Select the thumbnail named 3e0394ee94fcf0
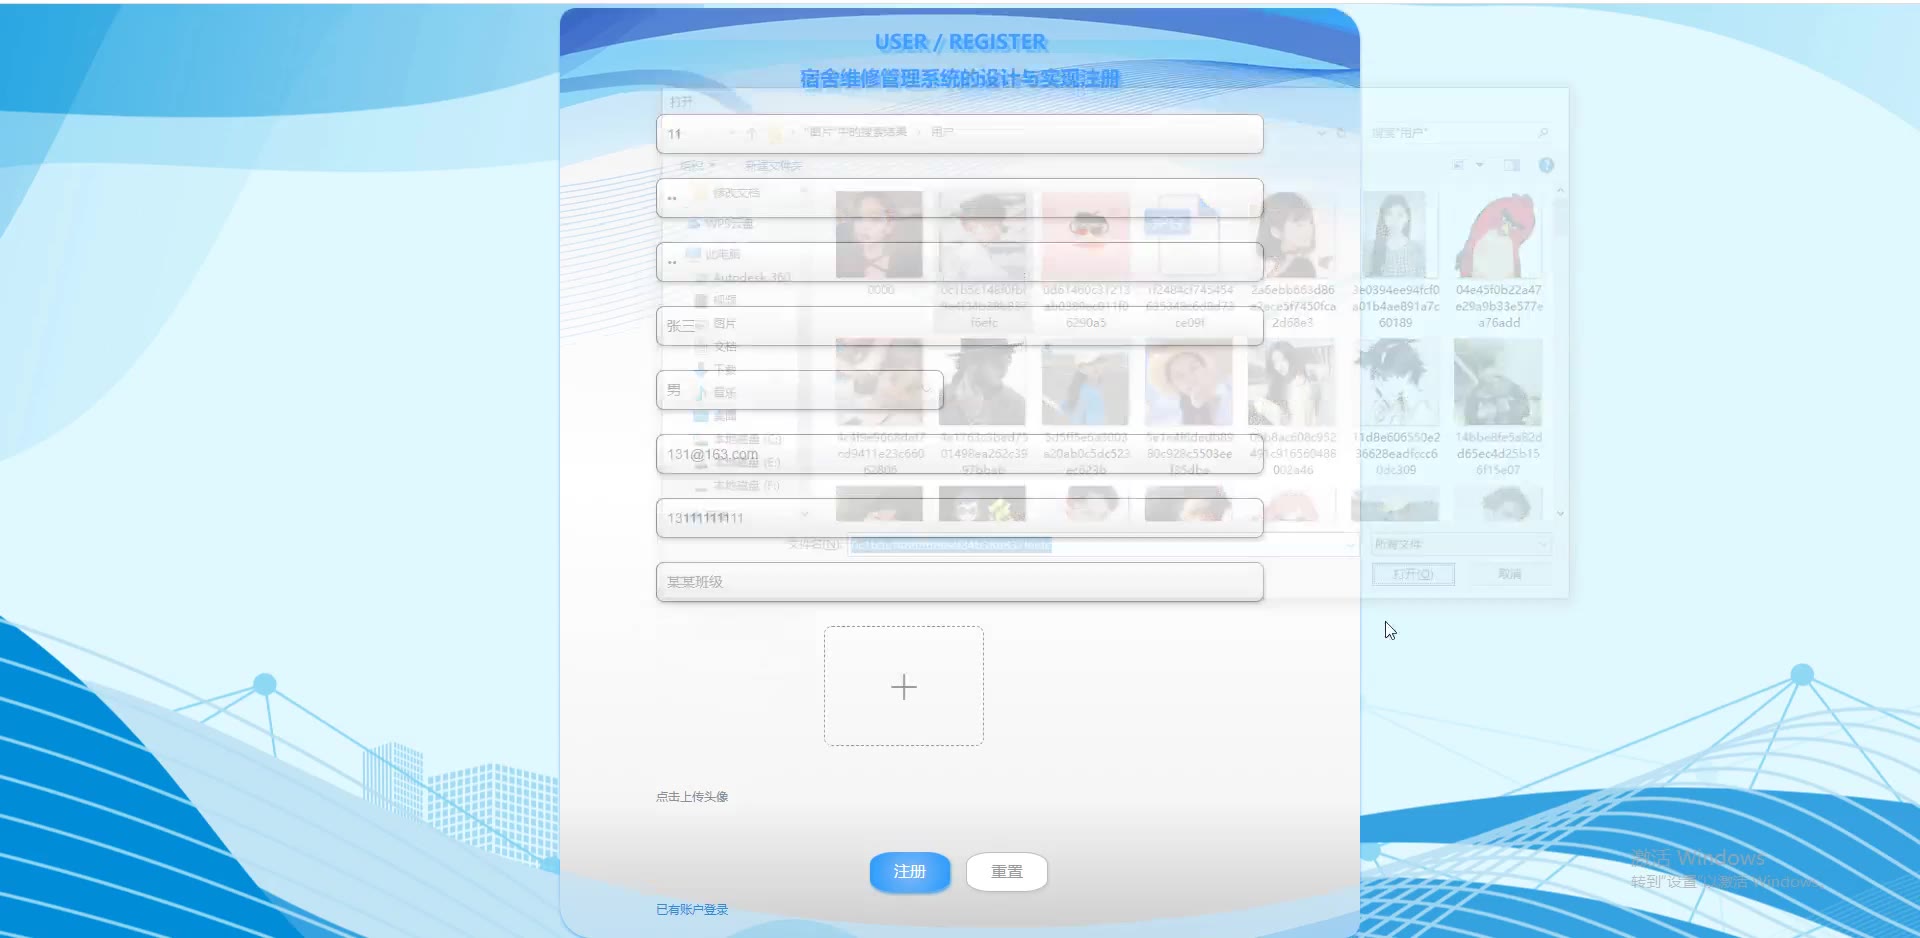This screenshot has height=938, width=1920. (1395, 260)
